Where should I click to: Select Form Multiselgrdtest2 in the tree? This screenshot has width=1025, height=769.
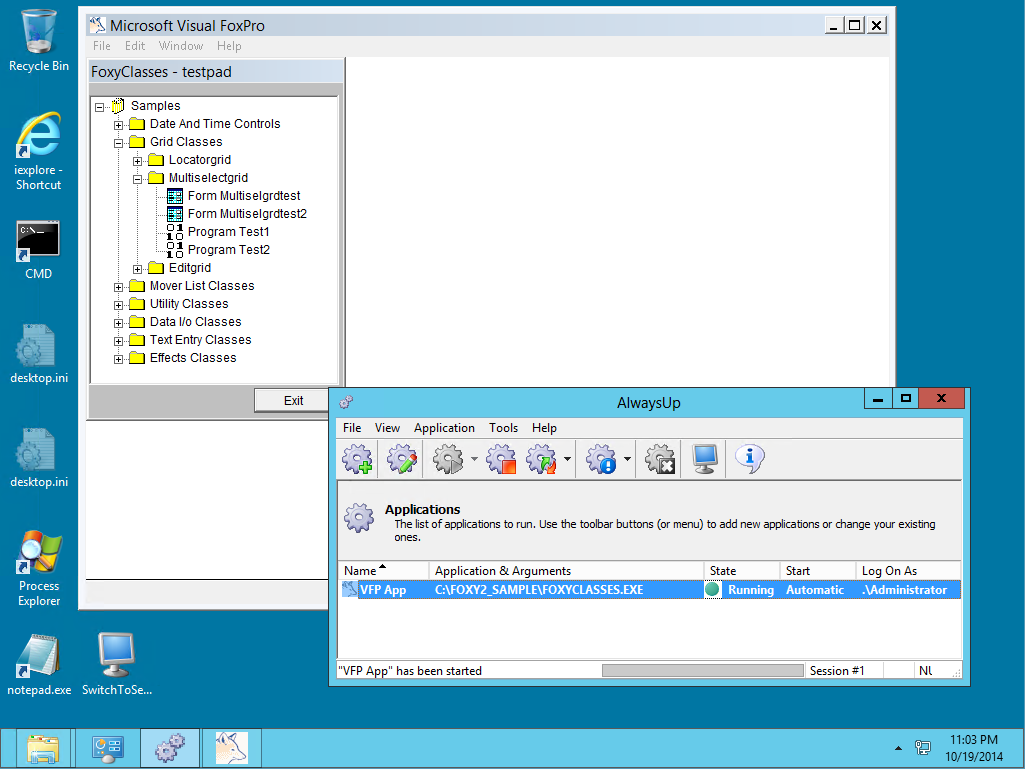tap(246, 214)
